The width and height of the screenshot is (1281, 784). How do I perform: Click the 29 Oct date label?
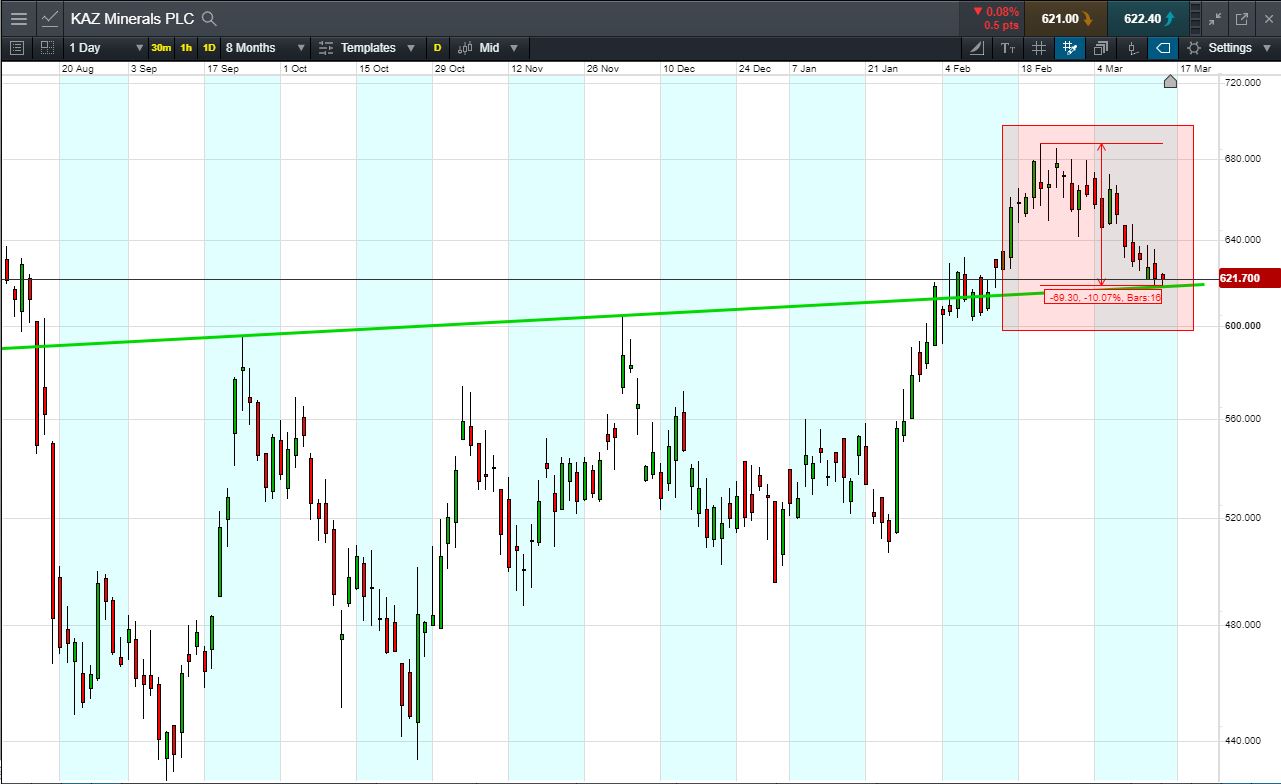point(450,69)
